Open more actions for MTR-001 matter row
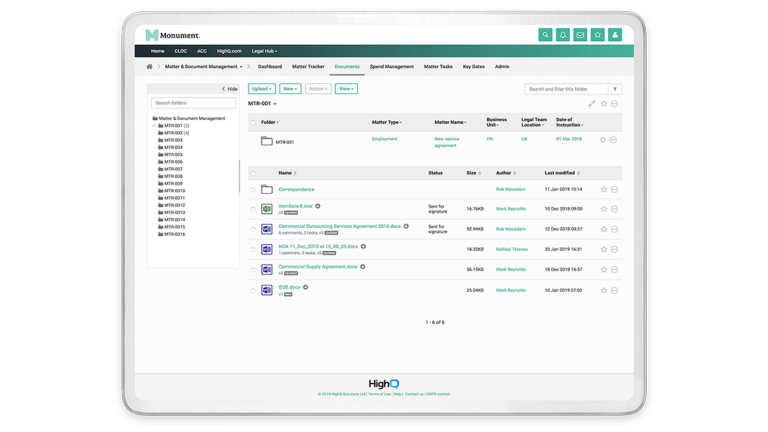Screen dimensions: 768x432 614,140
